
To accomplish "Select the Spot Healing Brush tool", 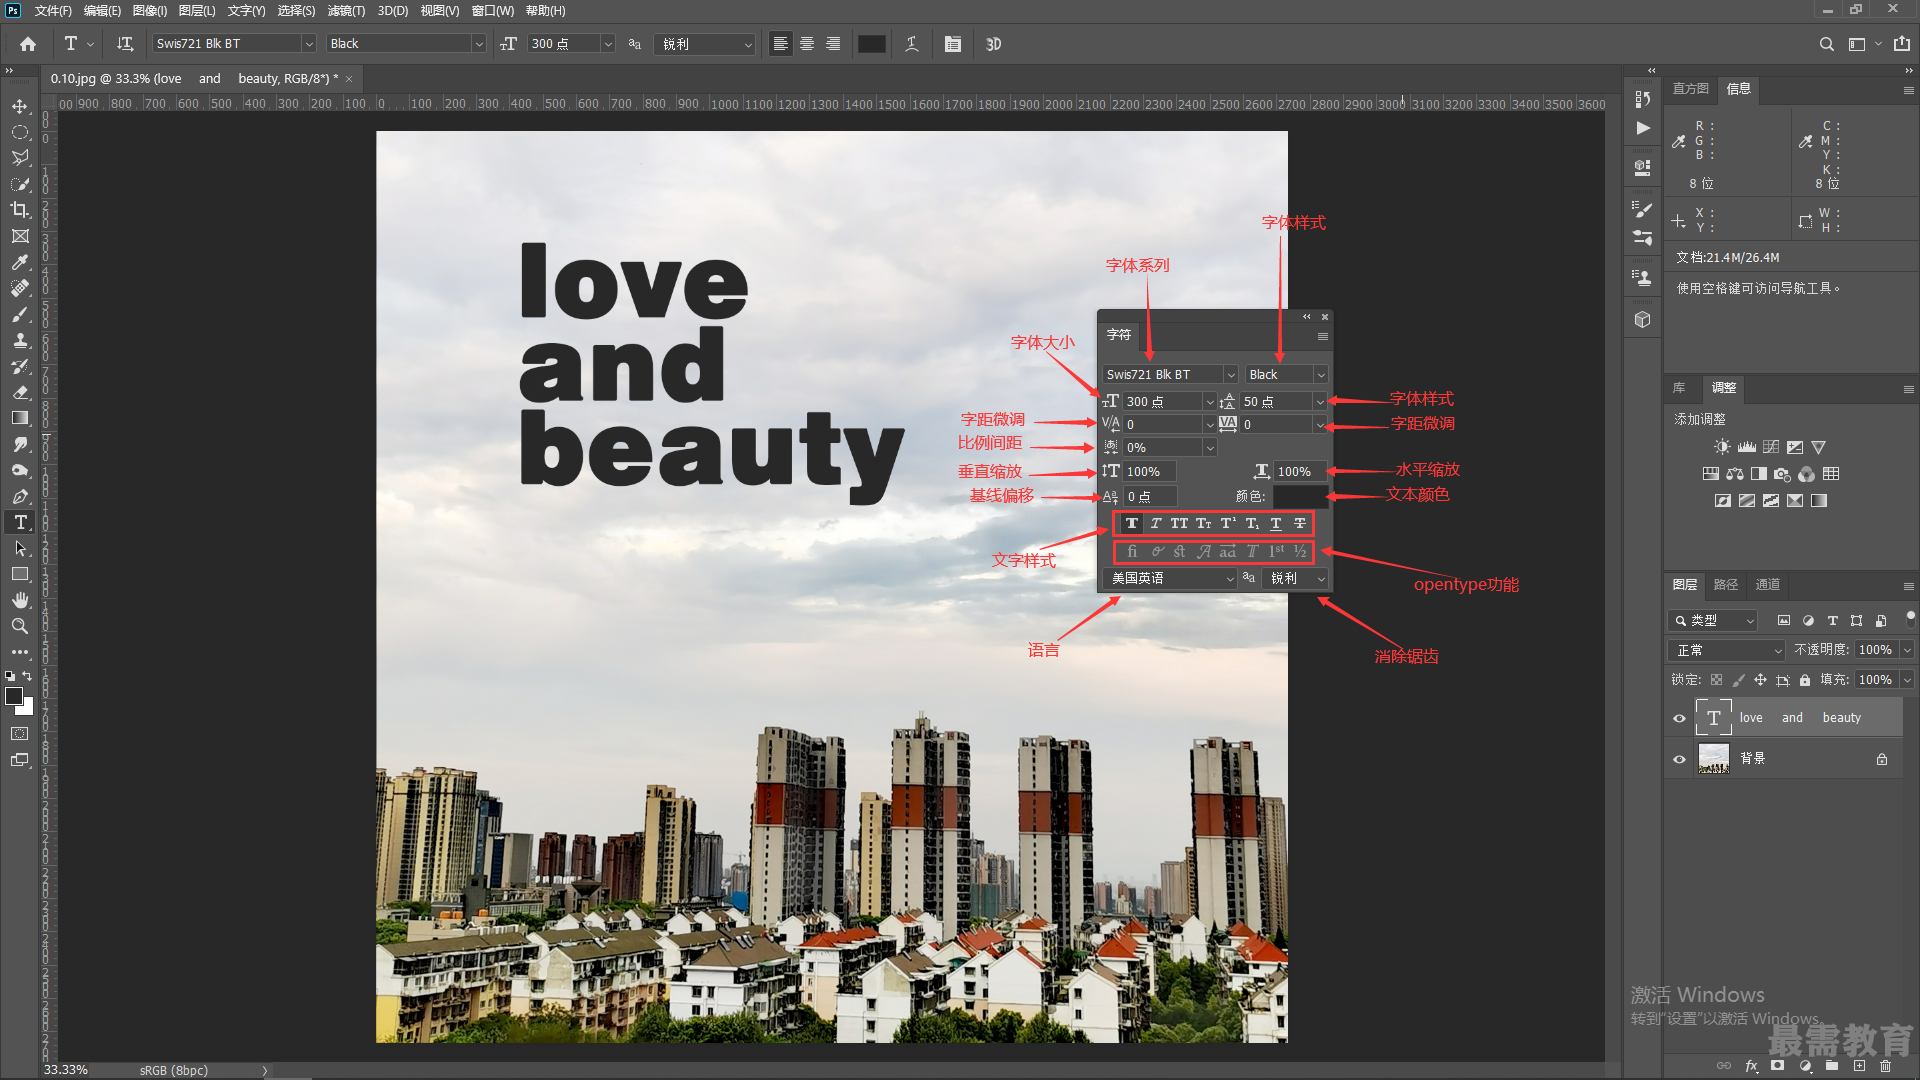I will (20, 288).
